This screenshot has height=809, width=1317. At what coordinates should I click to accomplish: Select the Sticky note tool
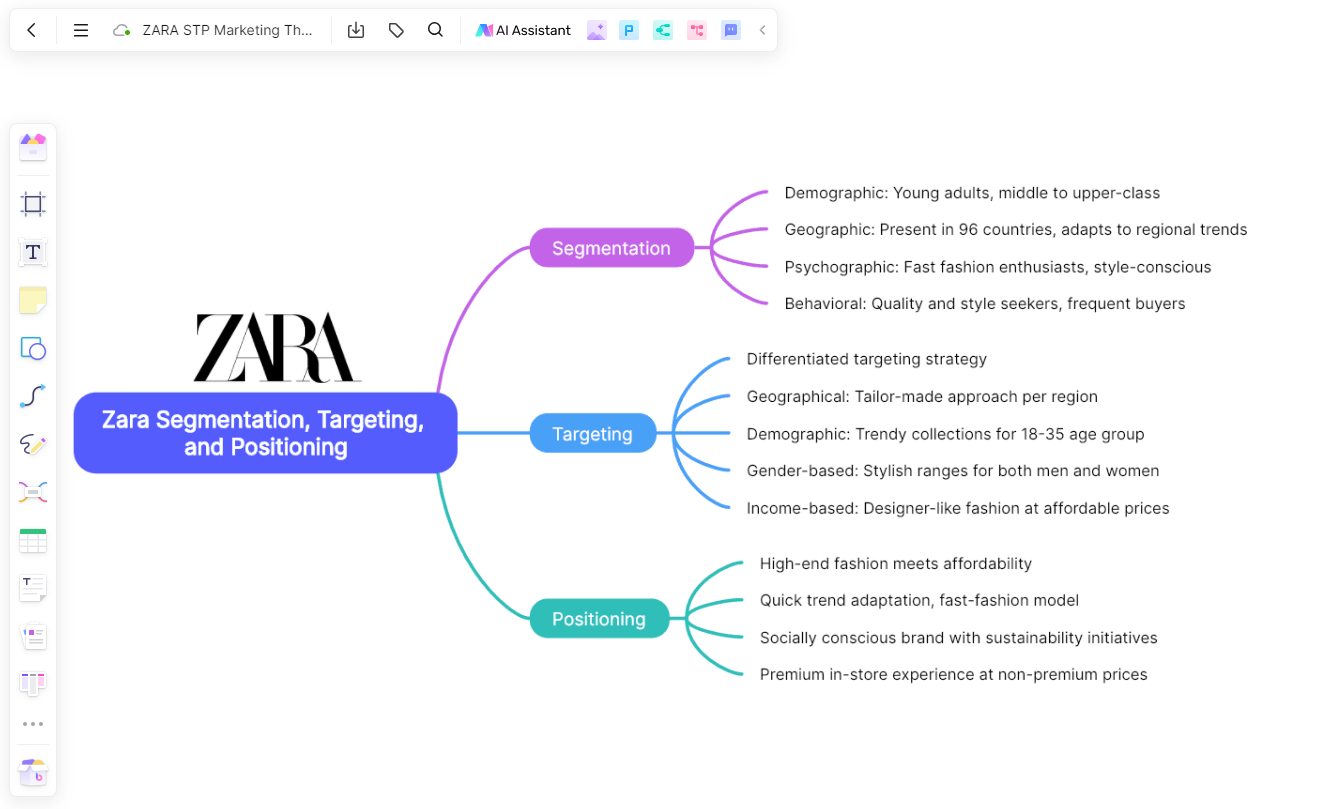point(33,300)
